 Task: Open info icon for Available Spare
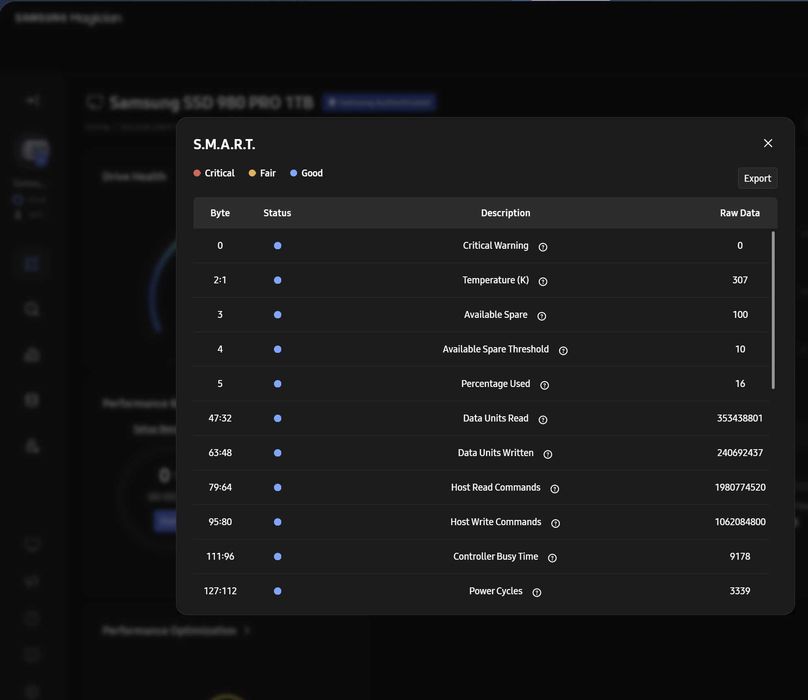[x=542, y=316]
